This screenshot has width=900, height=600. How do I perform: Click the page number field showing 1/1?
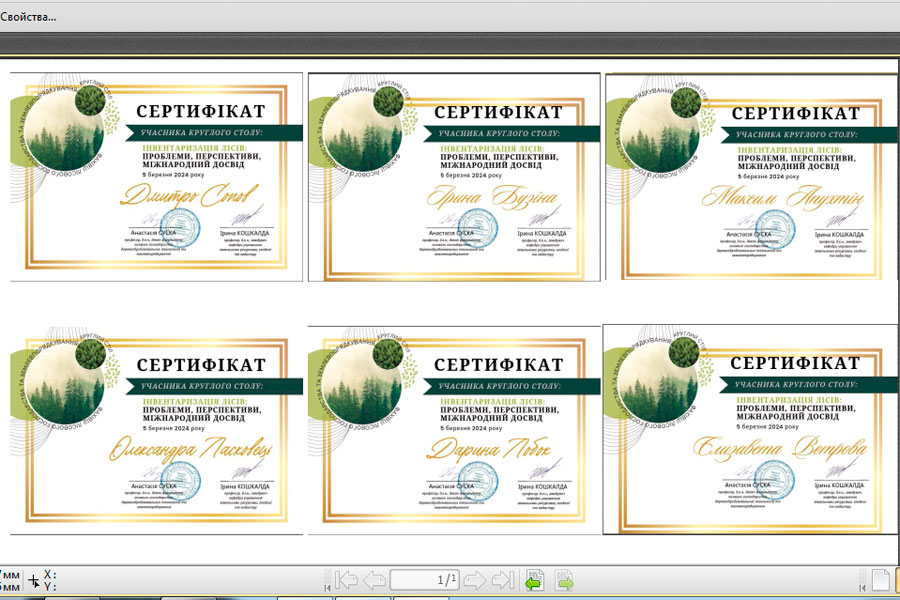point(424,580)
